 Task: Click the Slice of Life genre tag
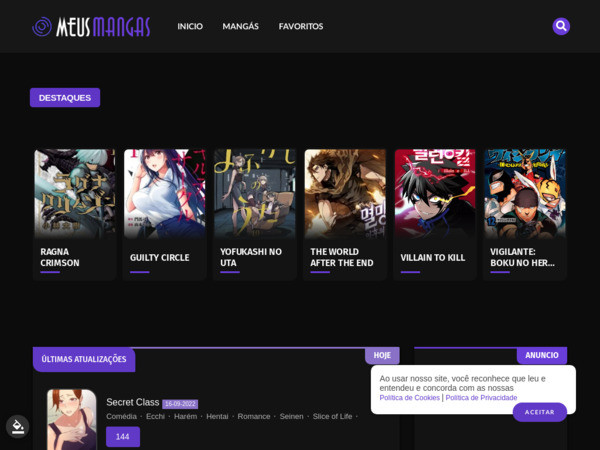[x=333, y=416]
